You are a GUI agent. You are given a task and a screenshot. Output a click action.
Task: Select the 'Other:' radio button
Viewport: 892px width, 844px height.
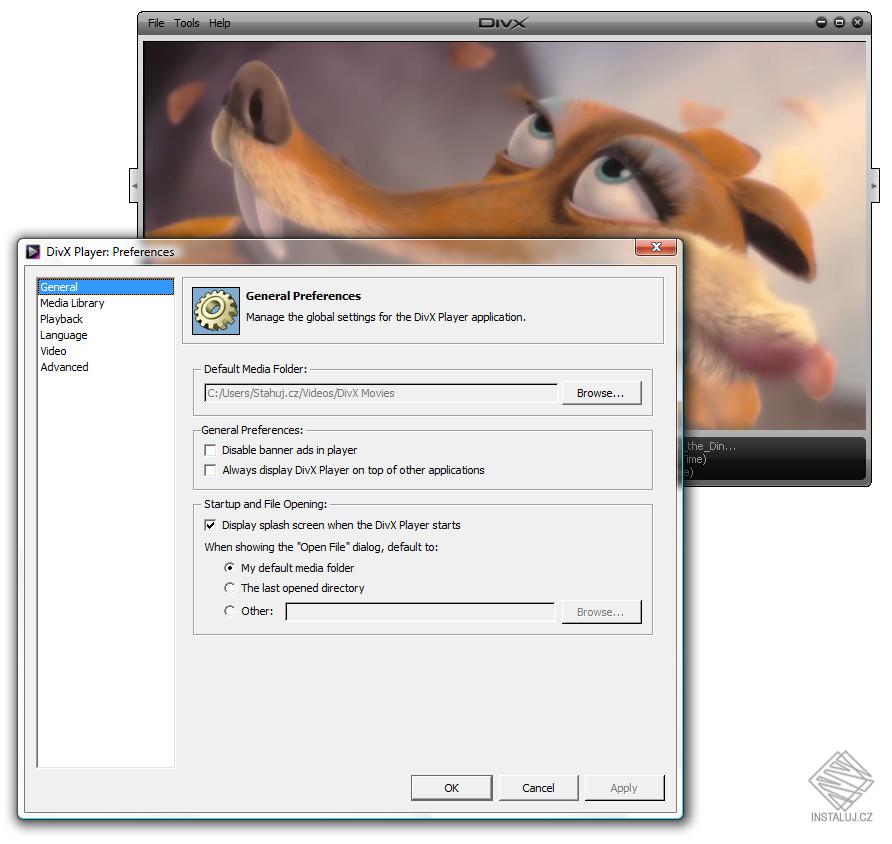coord(229,611)
